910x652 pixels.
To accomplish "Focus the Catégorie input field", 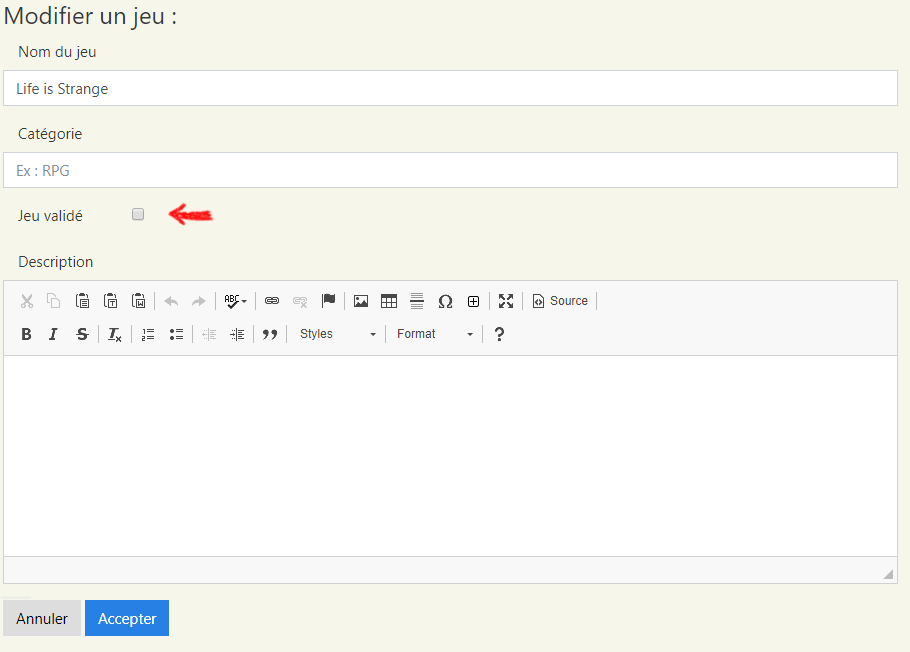I will (x=450, y=170).
